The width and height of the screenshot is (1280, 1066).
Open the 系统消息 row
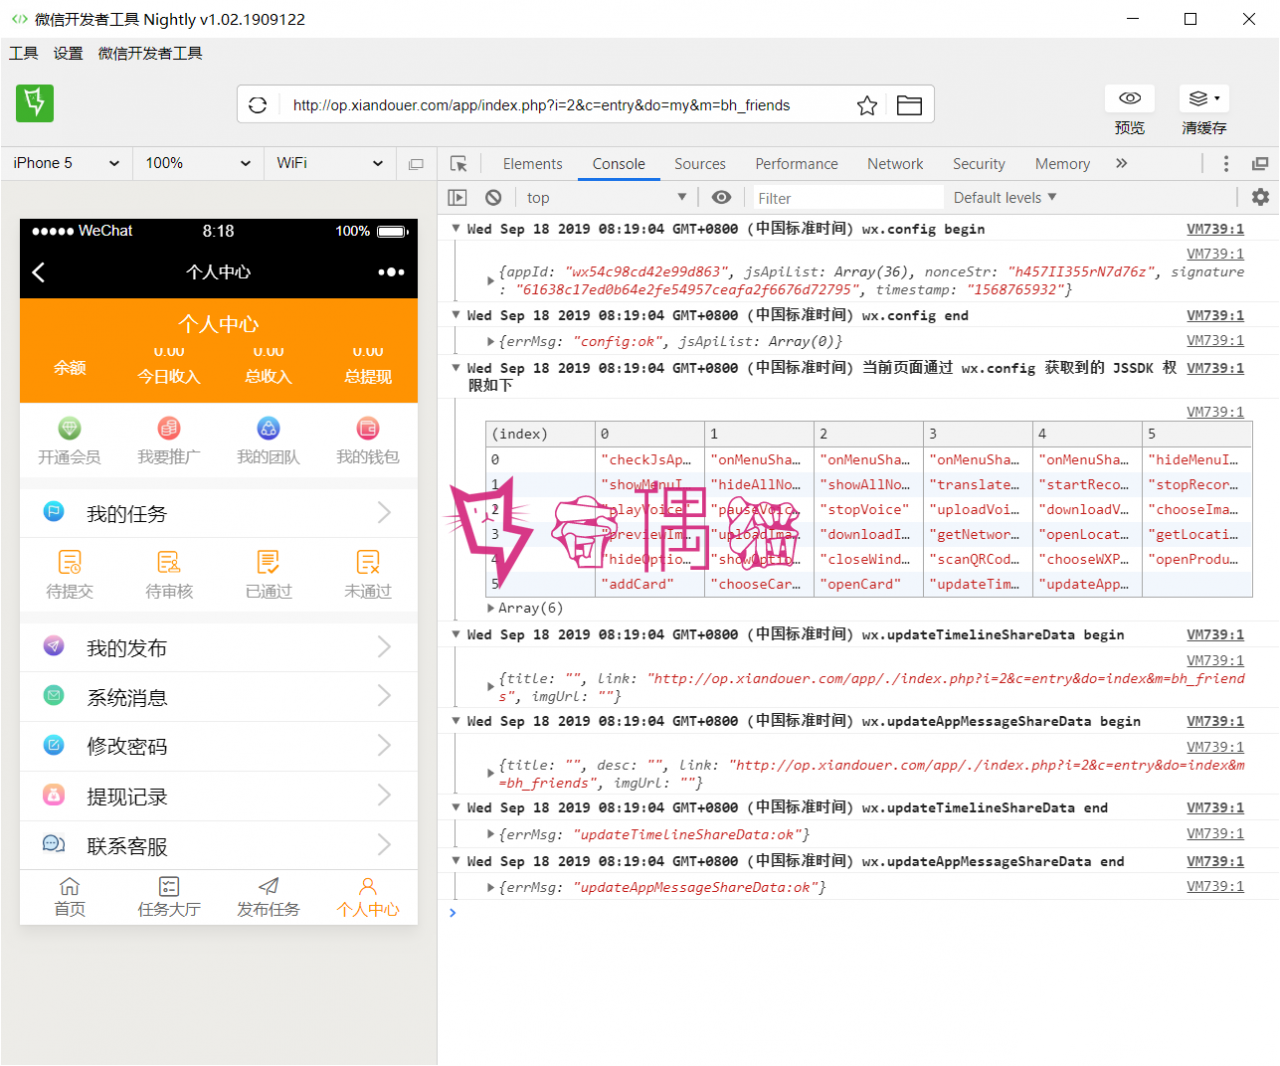(218, 697)
